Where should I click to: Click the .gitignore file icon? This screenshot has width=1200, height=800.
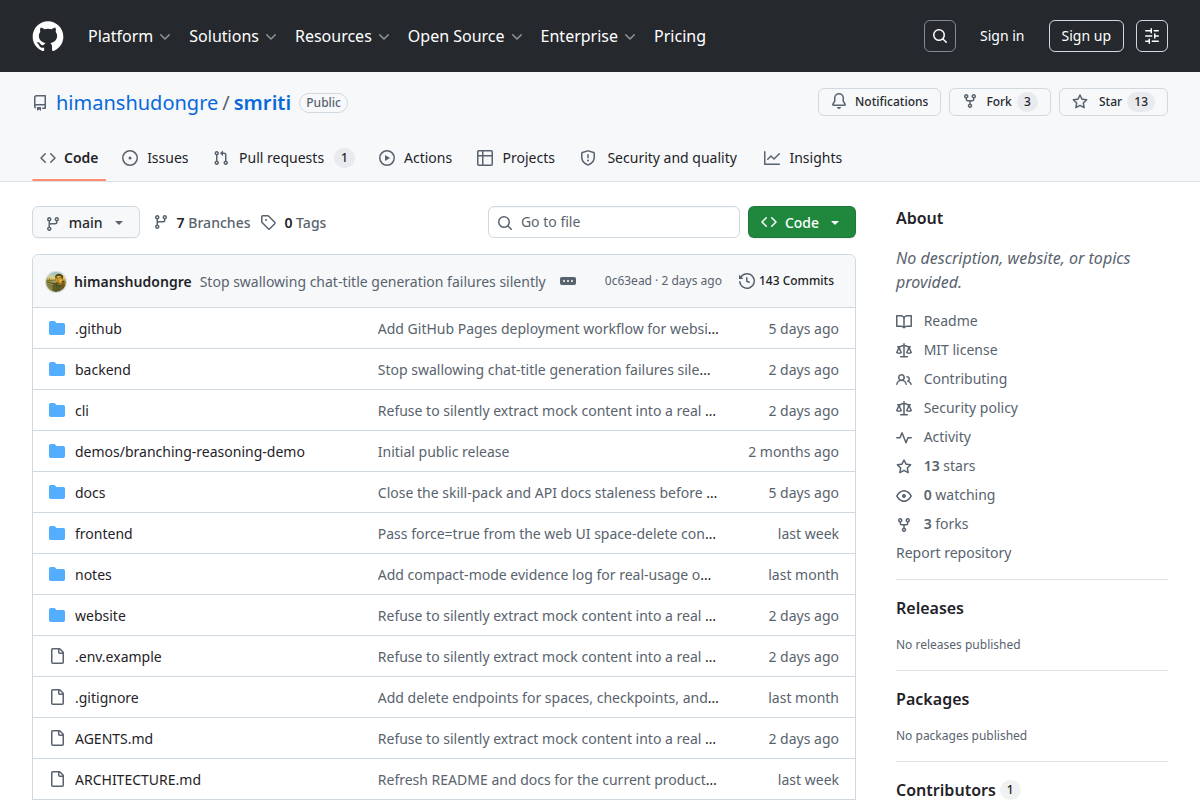57,697
